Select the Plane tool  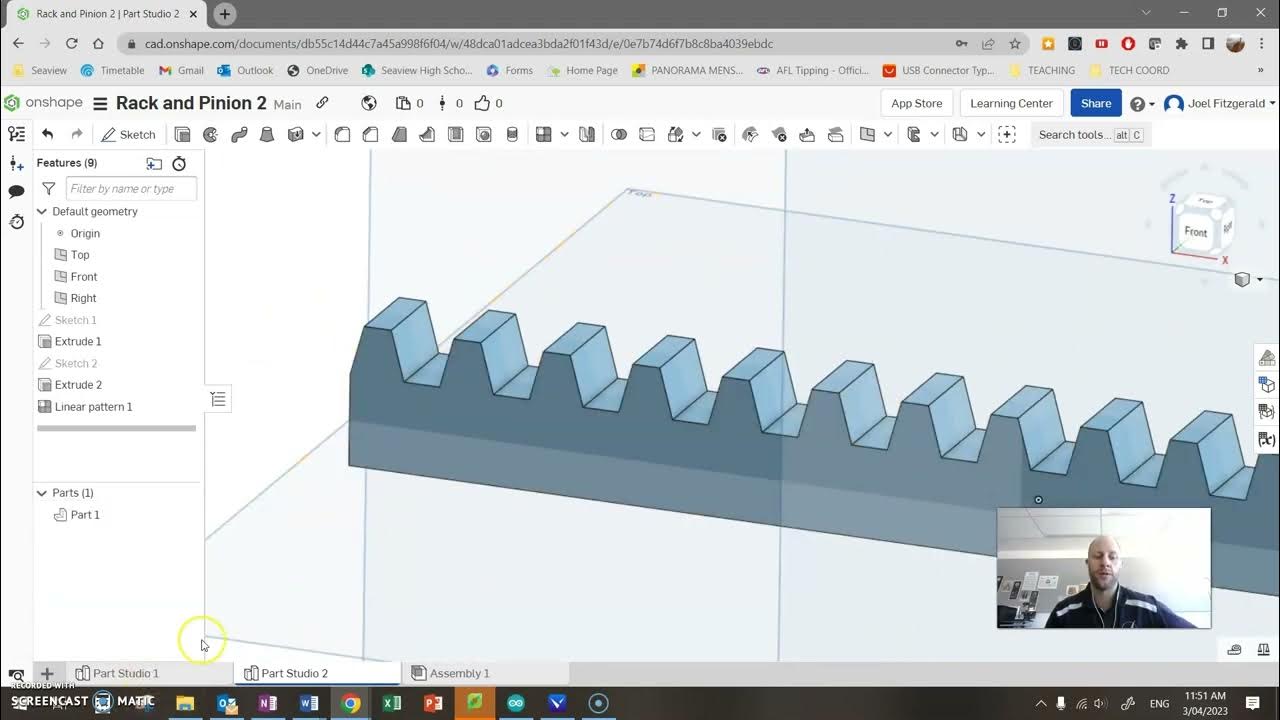coord(867,134)
